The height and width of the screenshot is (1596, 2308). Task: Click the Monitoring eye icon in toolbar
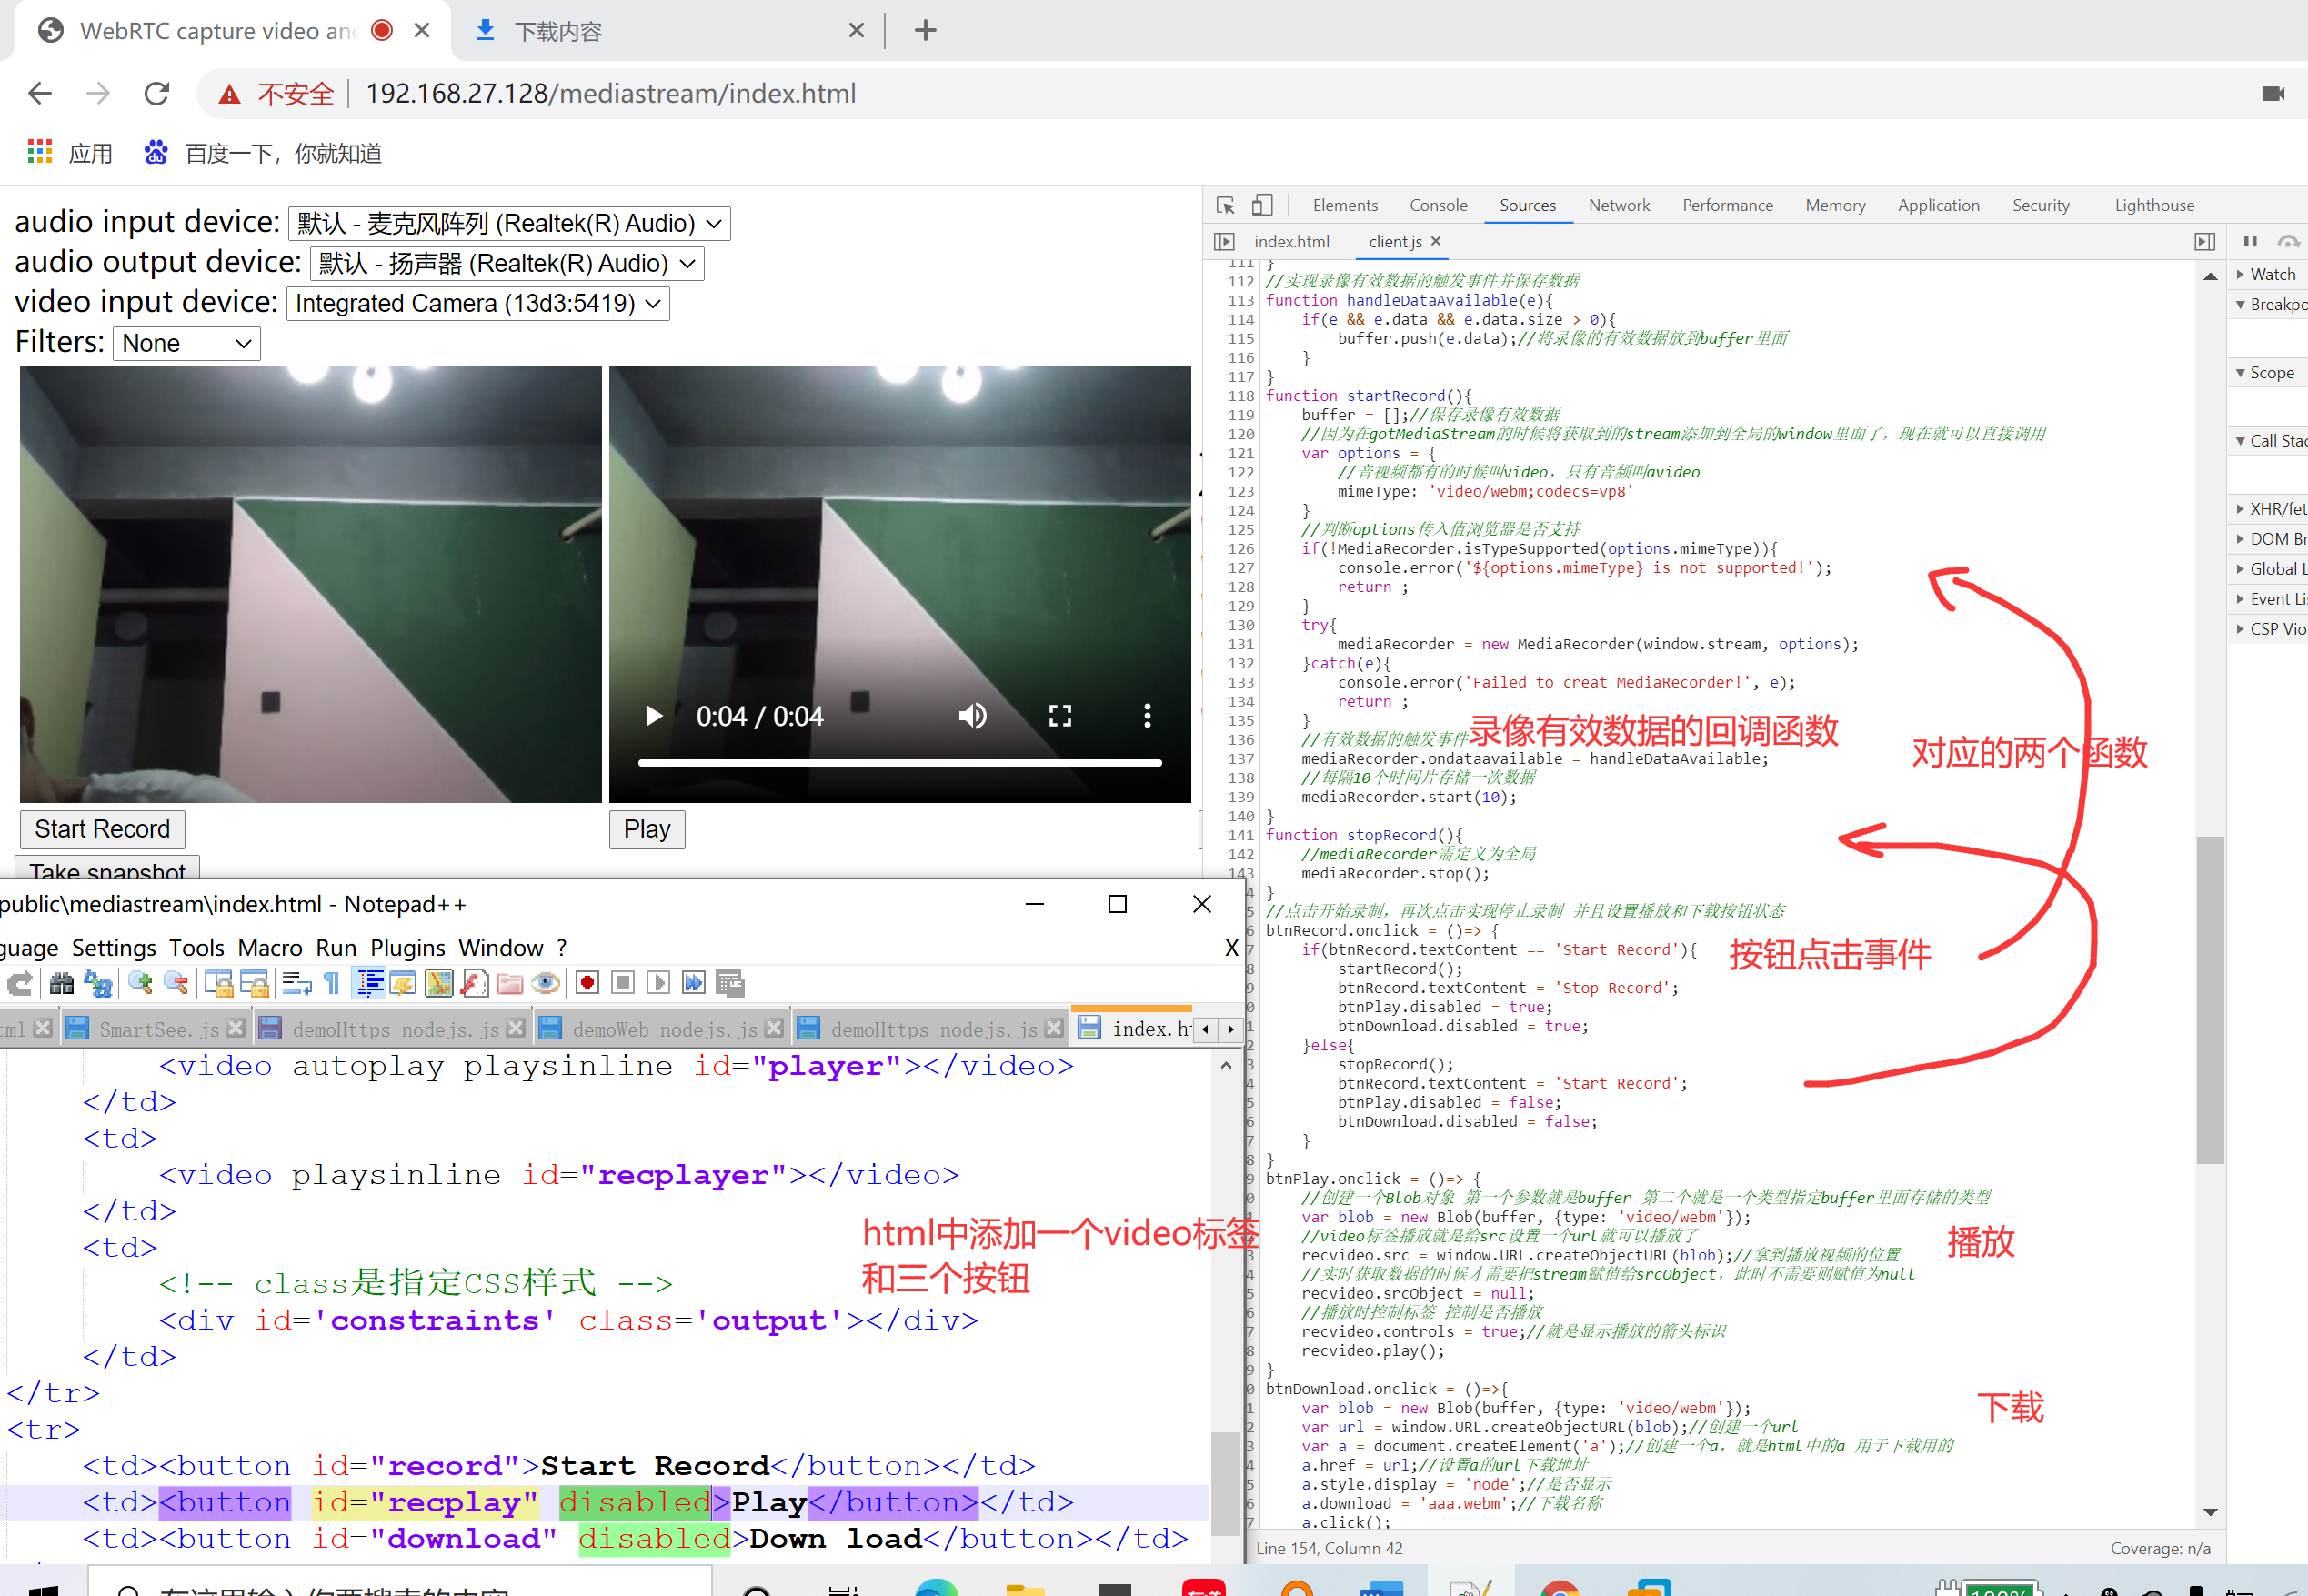545,983
